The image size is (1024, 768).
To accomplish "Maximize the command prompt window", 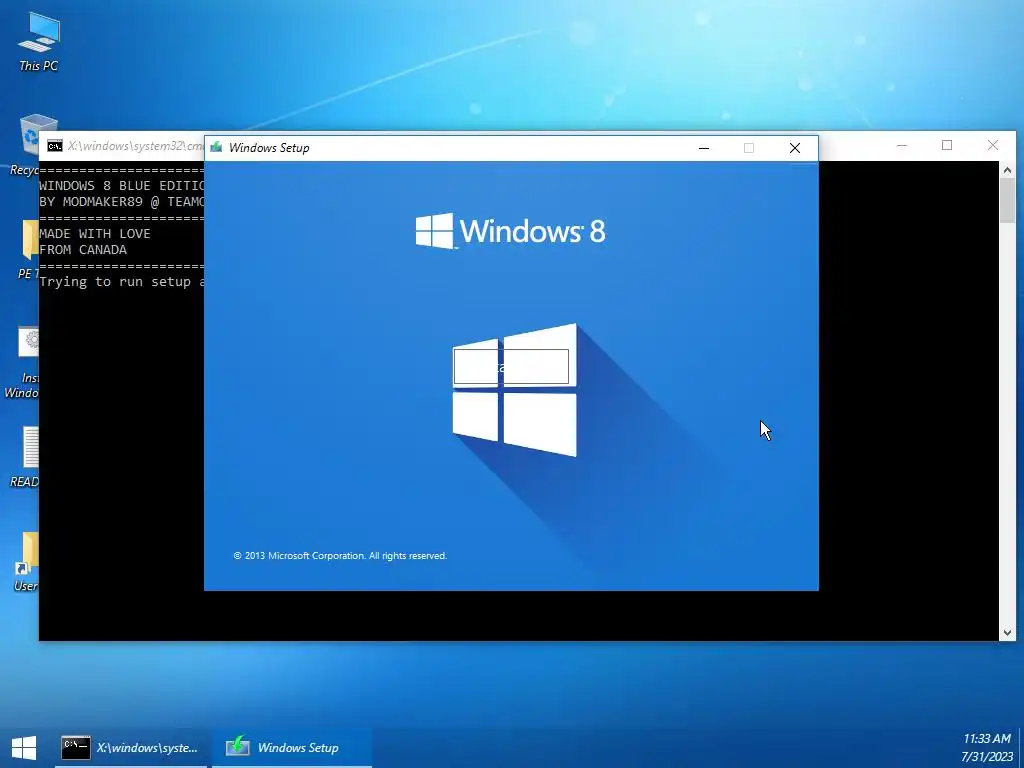I will pyautogui.click(x=947, y=145).
